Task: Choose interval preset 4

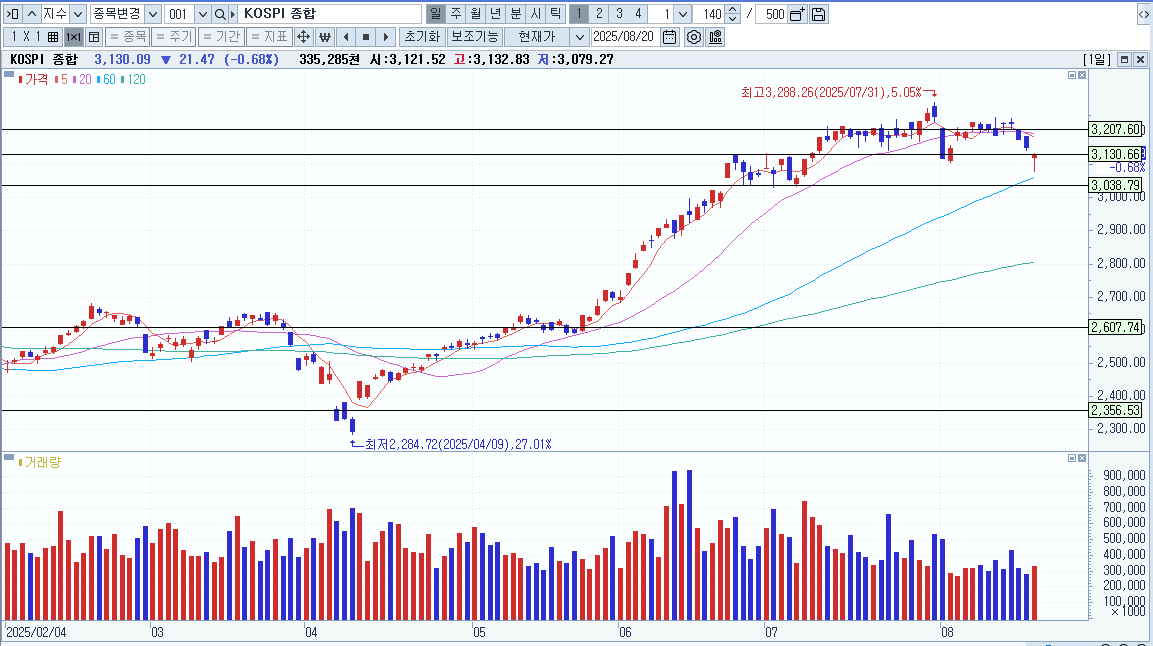Action: point(638,14)
